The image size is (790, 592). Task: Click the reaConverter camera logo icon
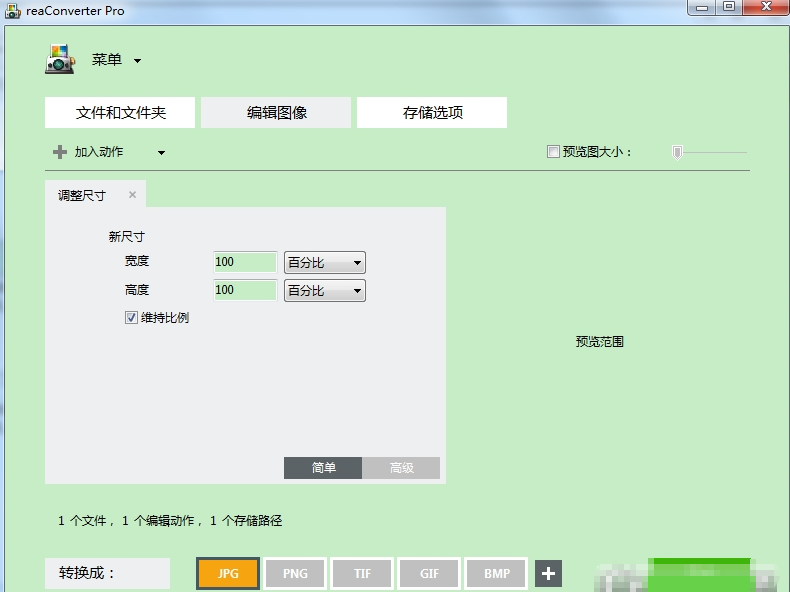(60, 59)
